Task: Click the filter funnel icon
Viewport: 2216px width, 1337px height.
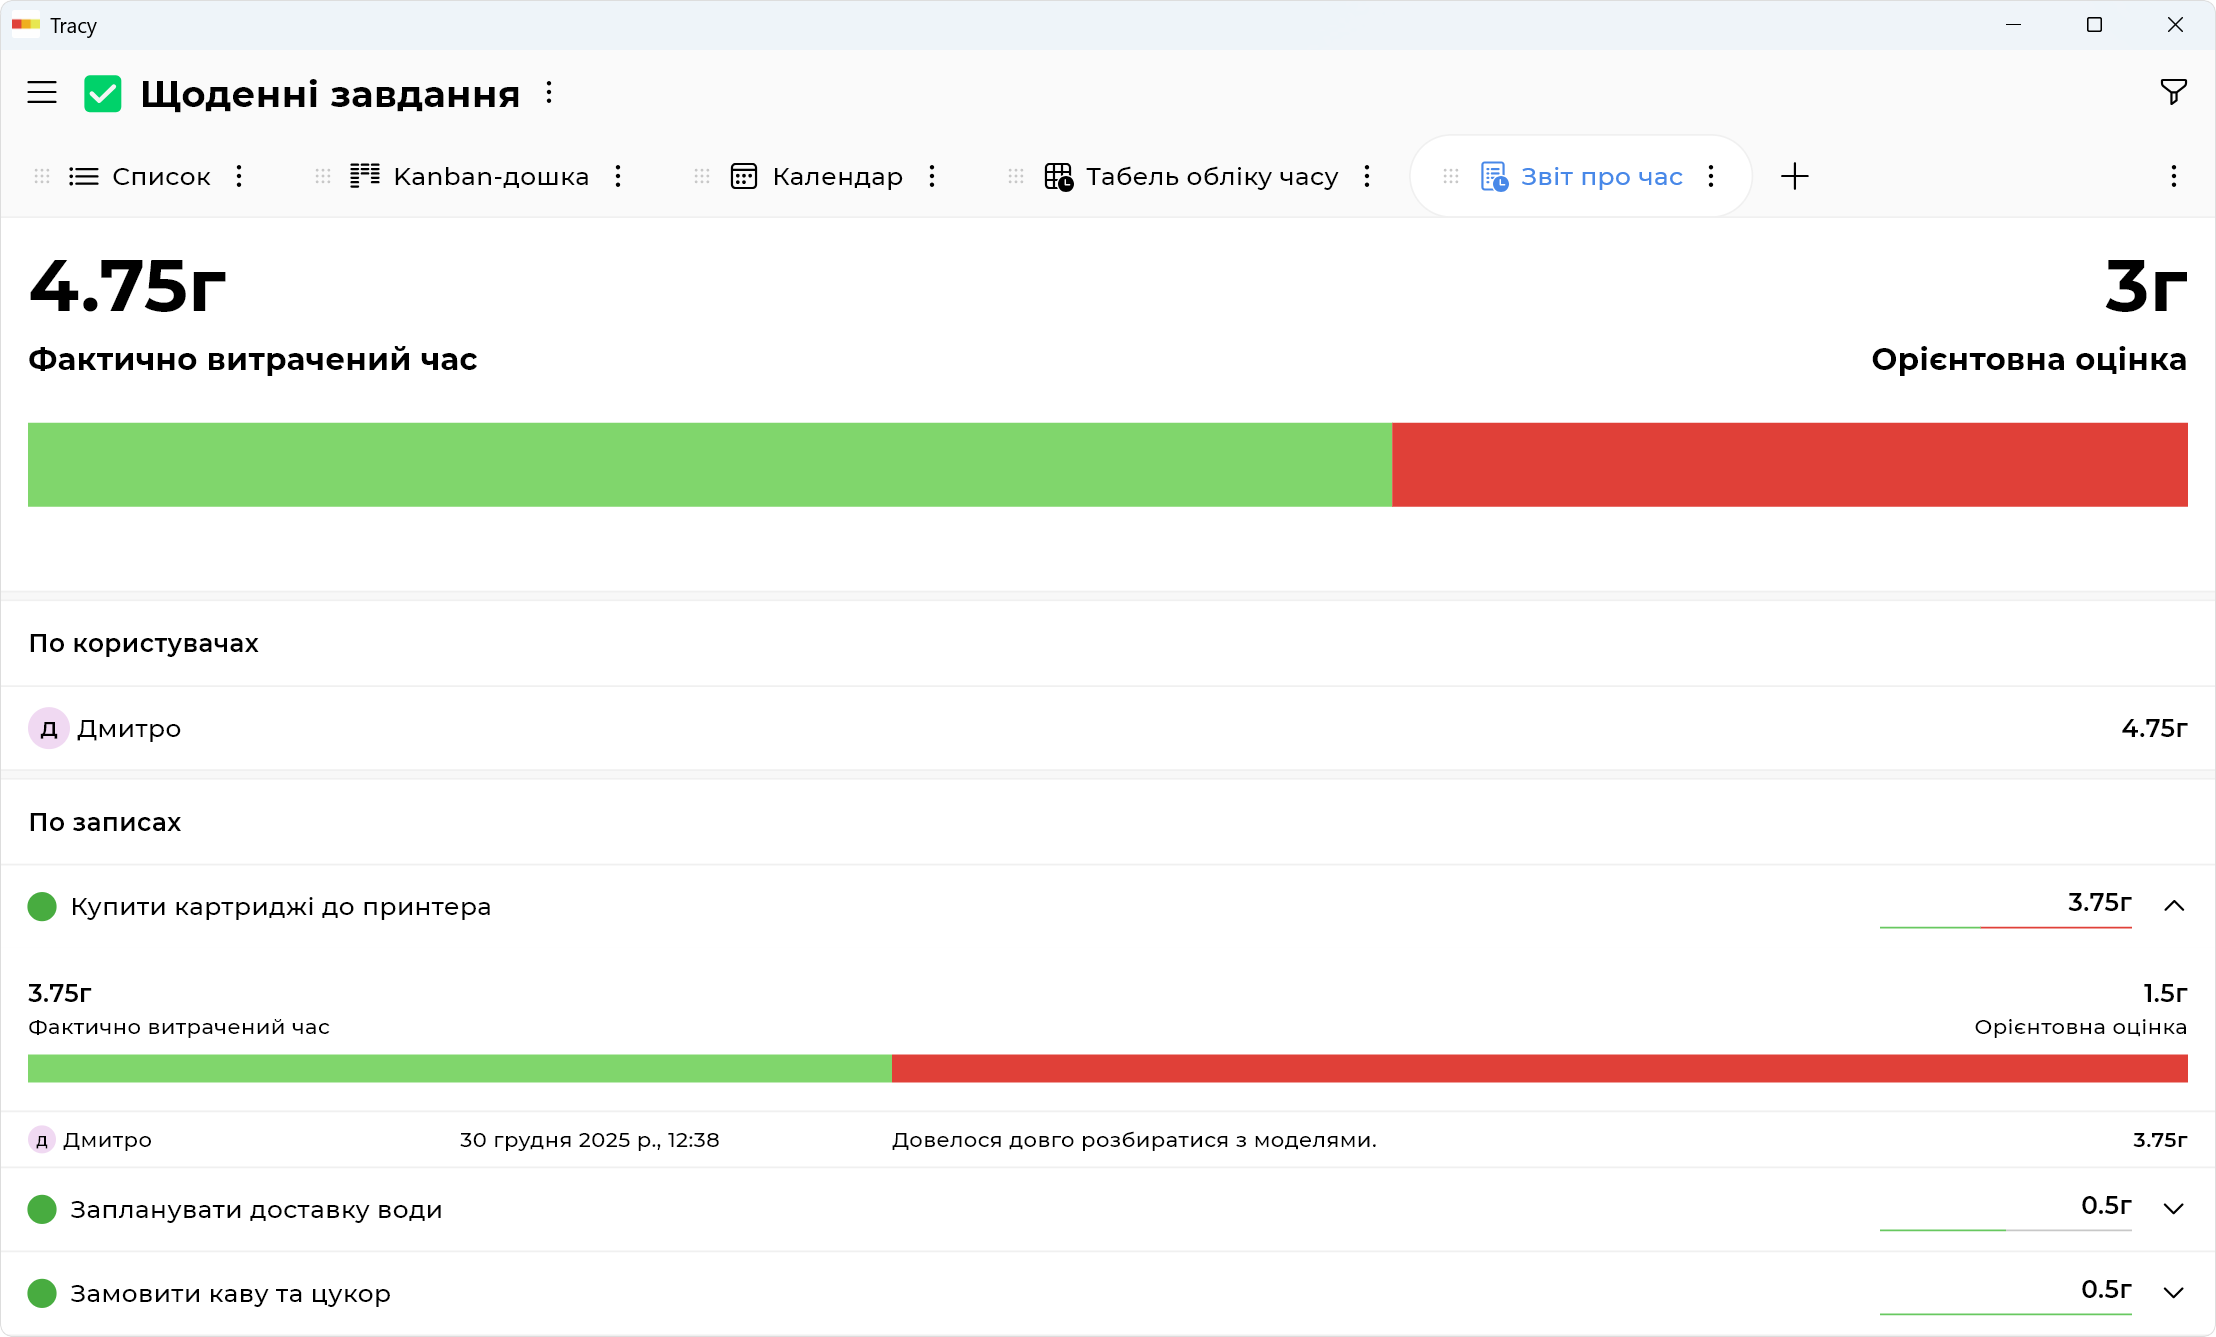Action: coord(2172,93)
